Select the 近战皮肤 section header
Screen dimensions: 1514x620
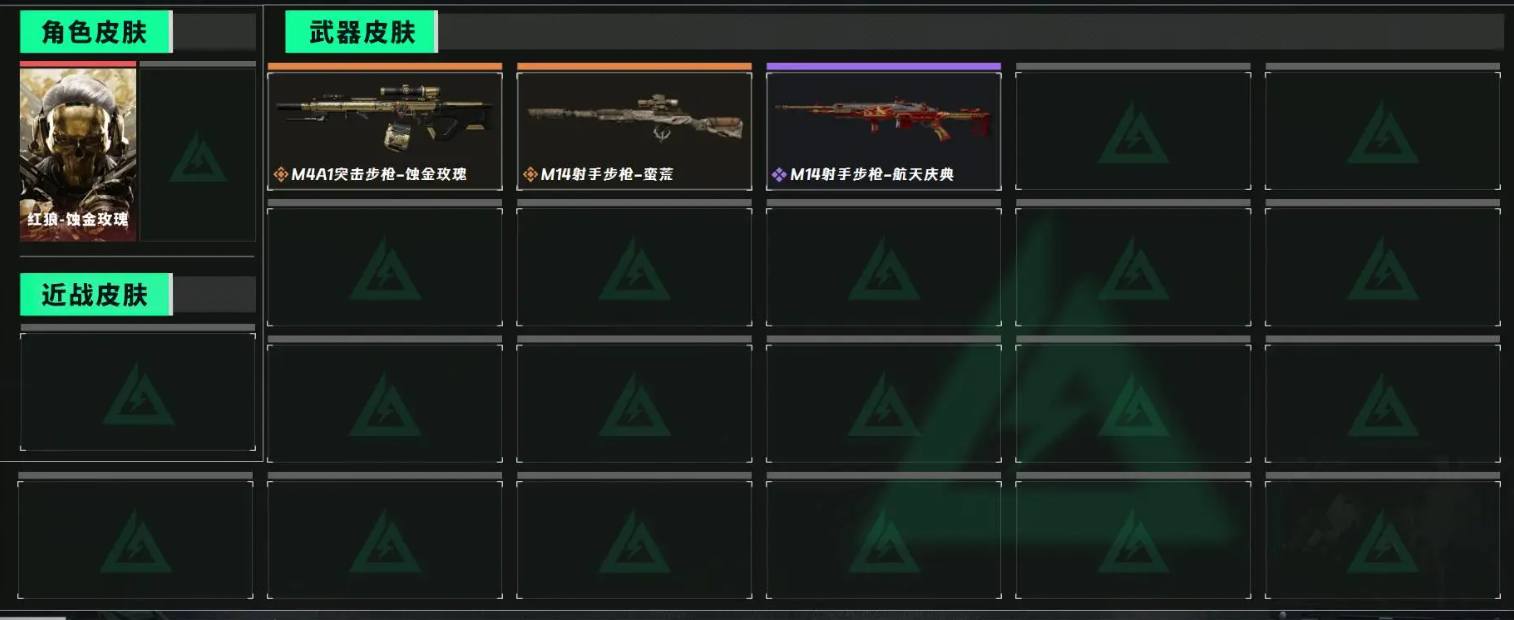(96, 294)
